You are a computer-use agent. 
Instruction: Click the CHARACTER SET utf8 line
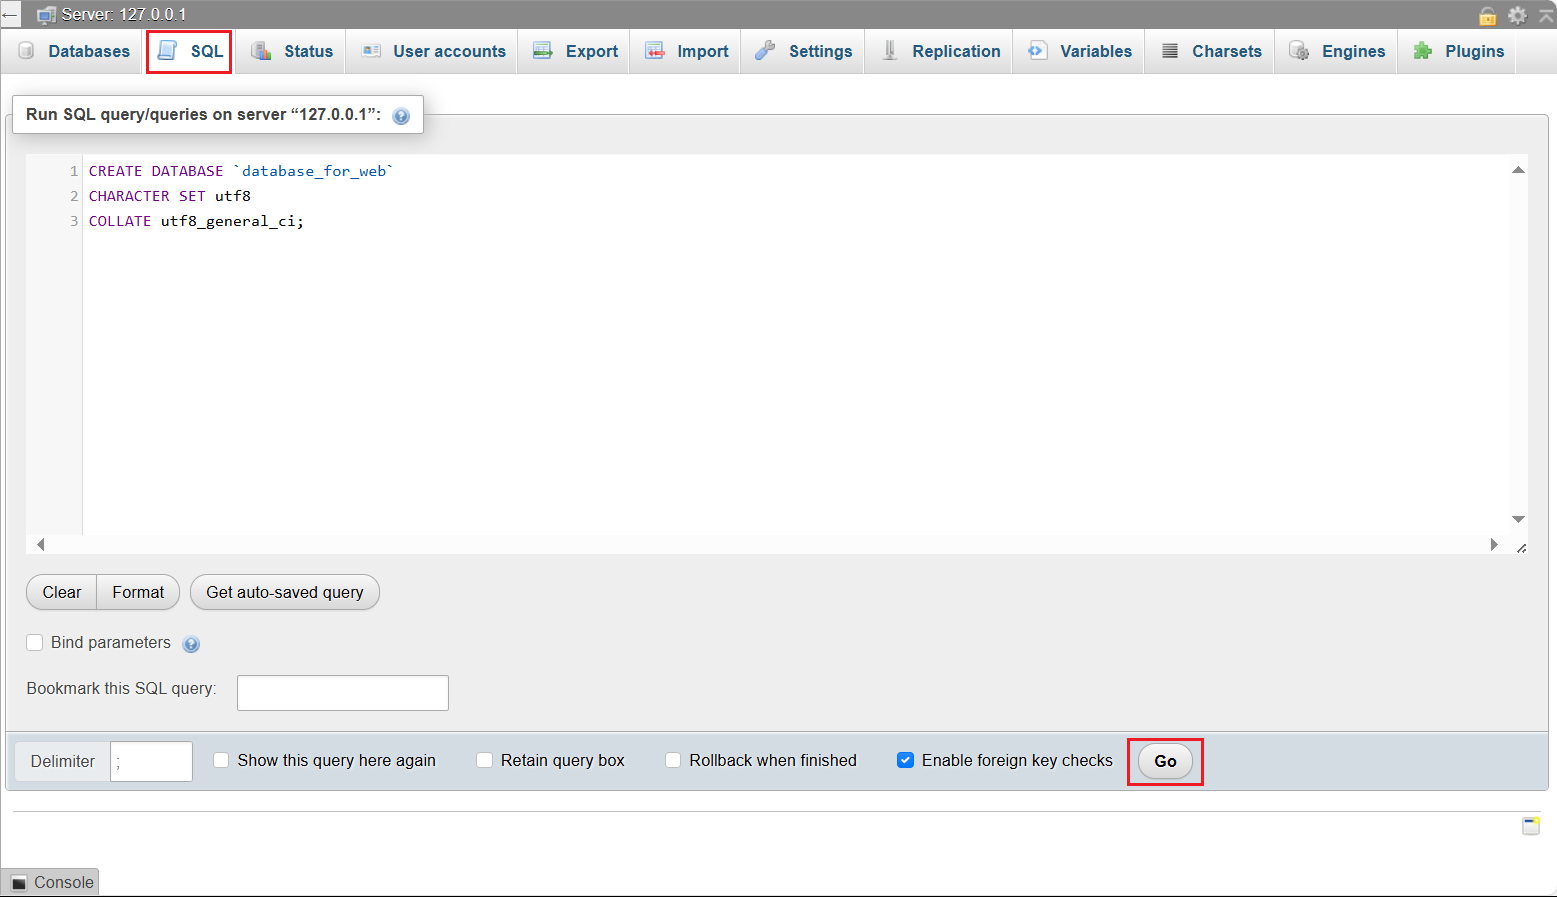170,196
